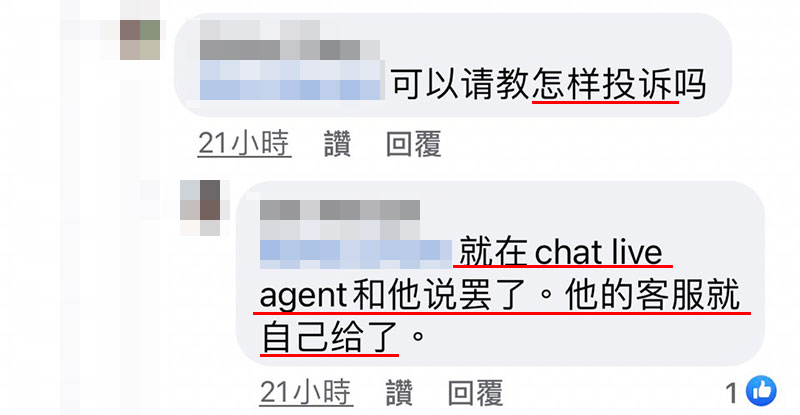The height and width of the screenshot is (415, 800).
Task: Click the phrase 他的客服就 in the reply
Action: tap(653, 295)
